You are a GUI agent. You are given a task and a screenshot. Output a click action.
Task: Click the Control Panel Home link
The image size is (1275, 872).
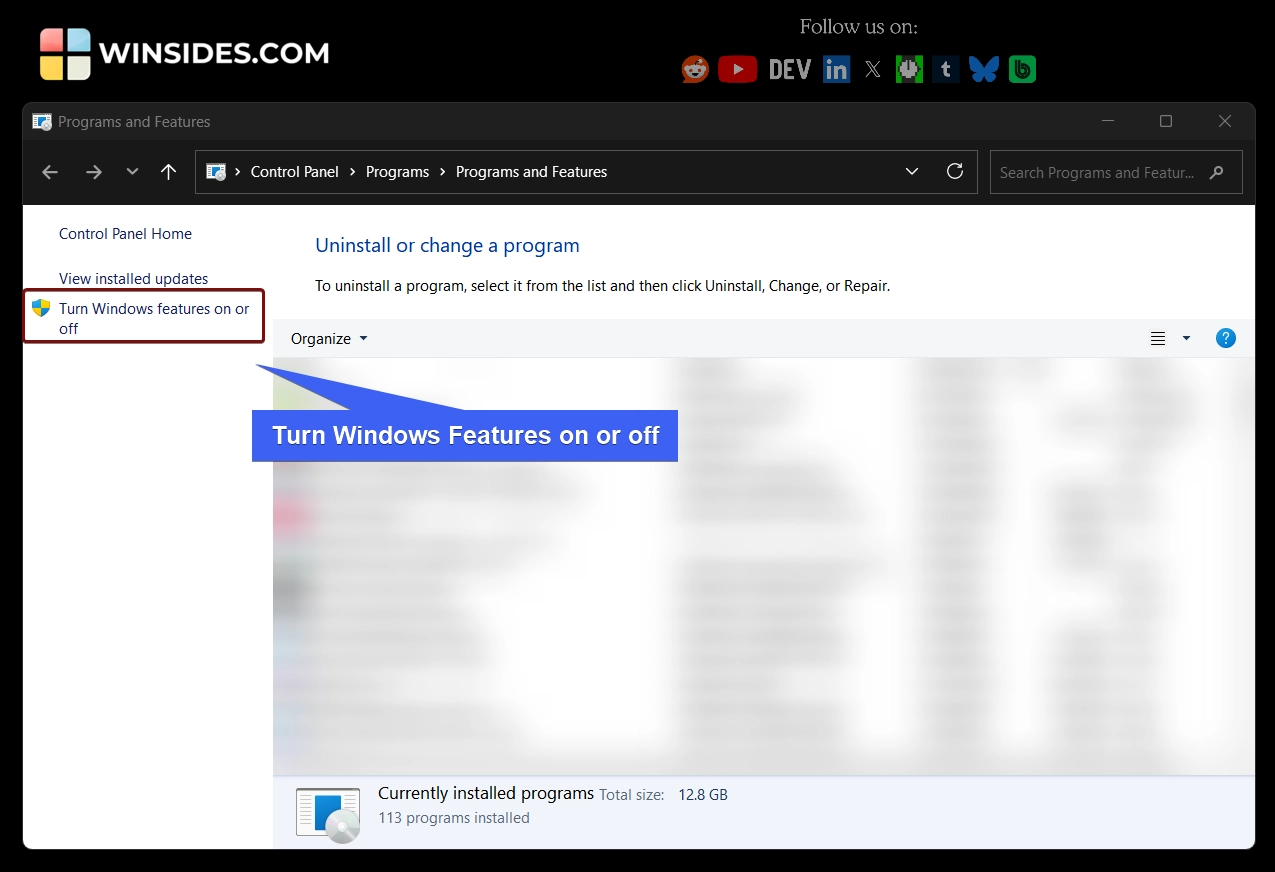click(x=125, y=233)
